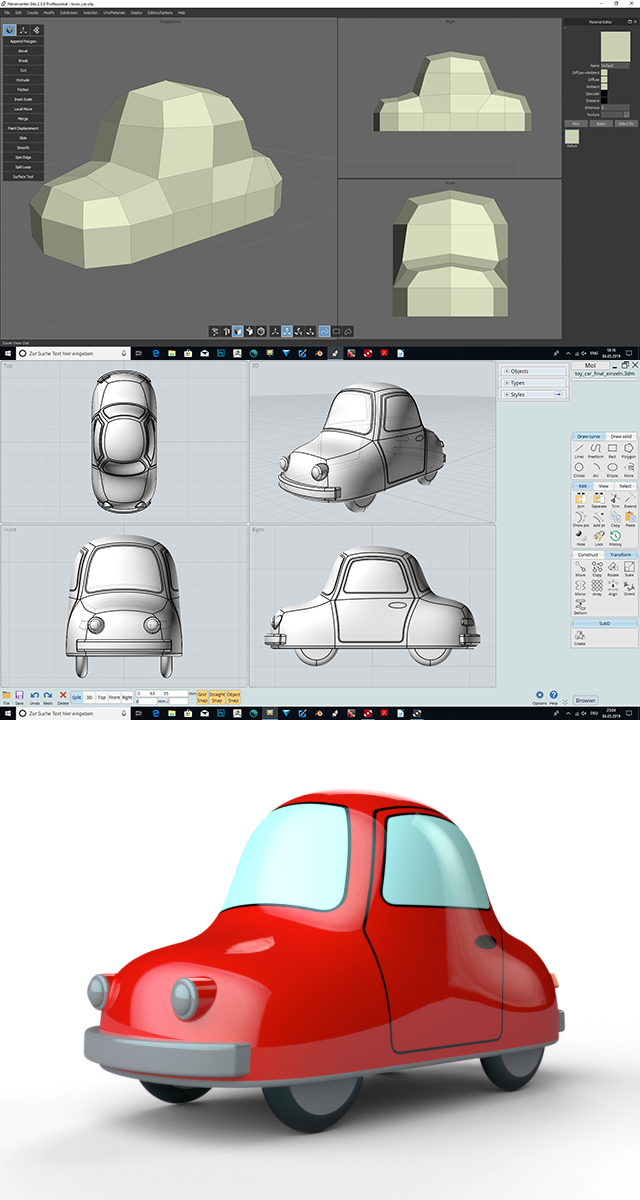640x1200 pixels.
Task: Click the Paste icon in Edit palette
Action: click(630, 520)
